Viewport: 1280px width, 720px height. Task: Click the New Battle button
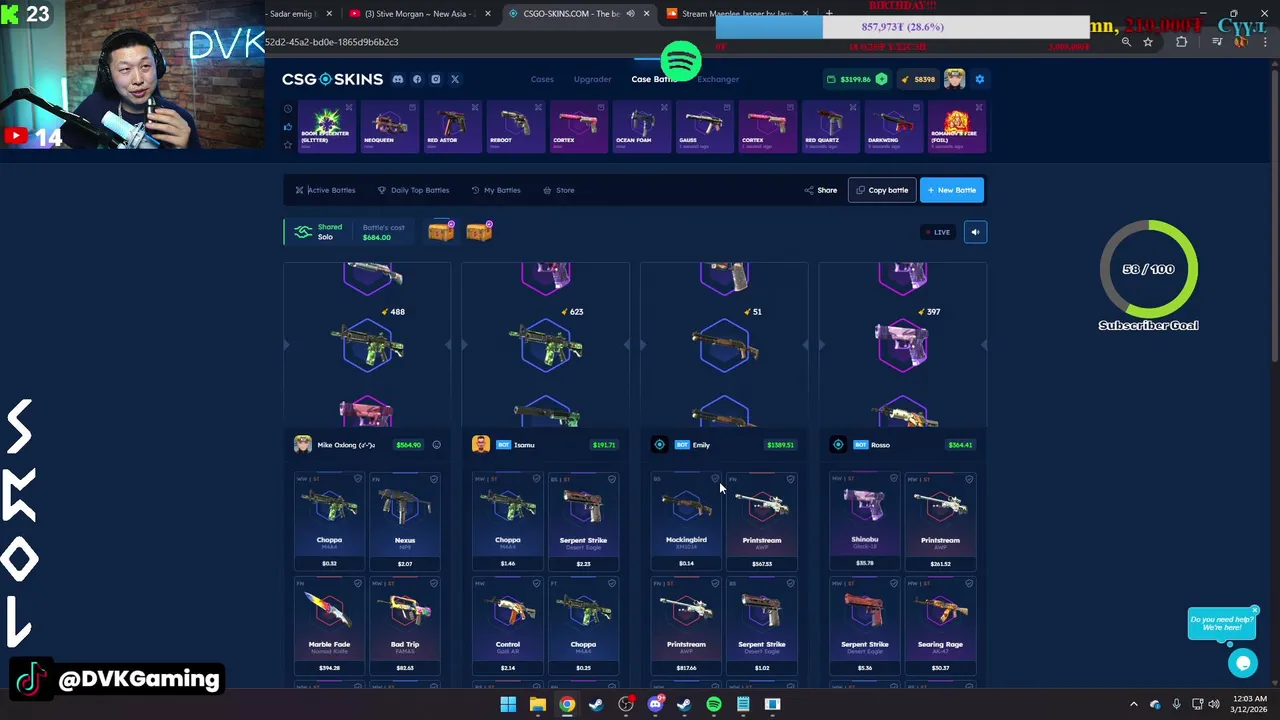coord(952,190)
